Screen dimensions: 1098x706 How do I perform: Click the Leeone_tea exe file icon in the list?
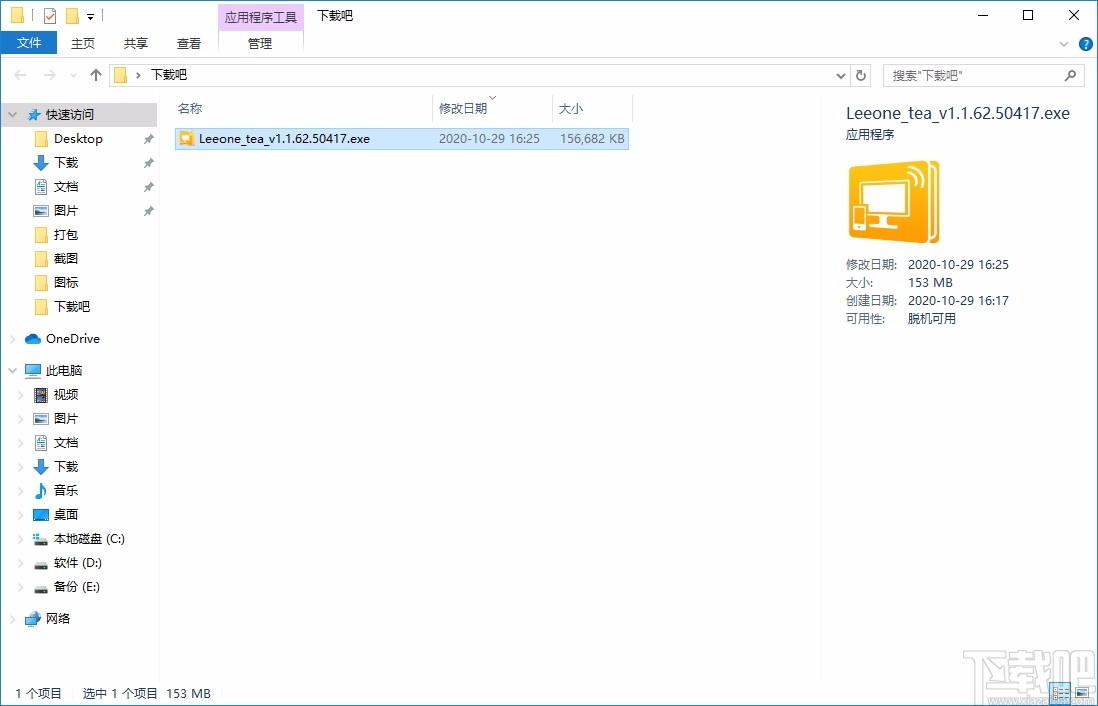click(x=186, y=139)
